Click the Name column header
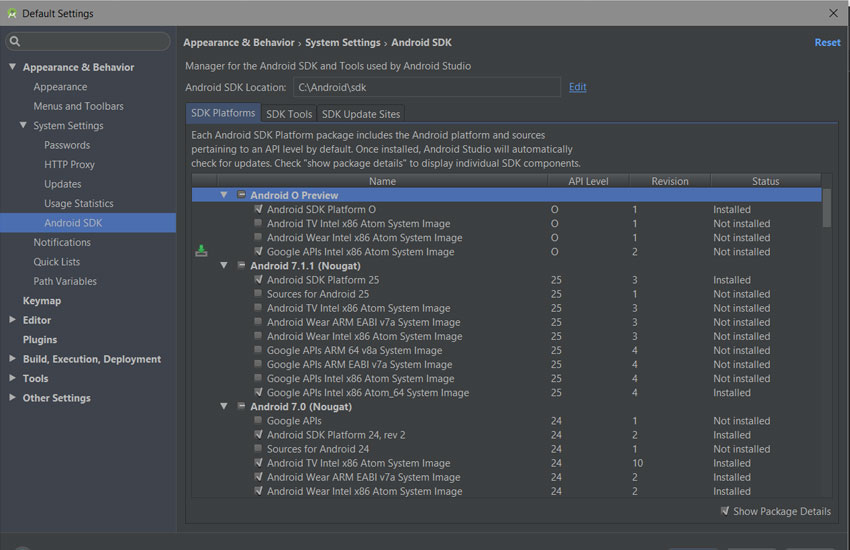This screenshot has height=550, width=850. pyautogui.click(x=382, y=181)
